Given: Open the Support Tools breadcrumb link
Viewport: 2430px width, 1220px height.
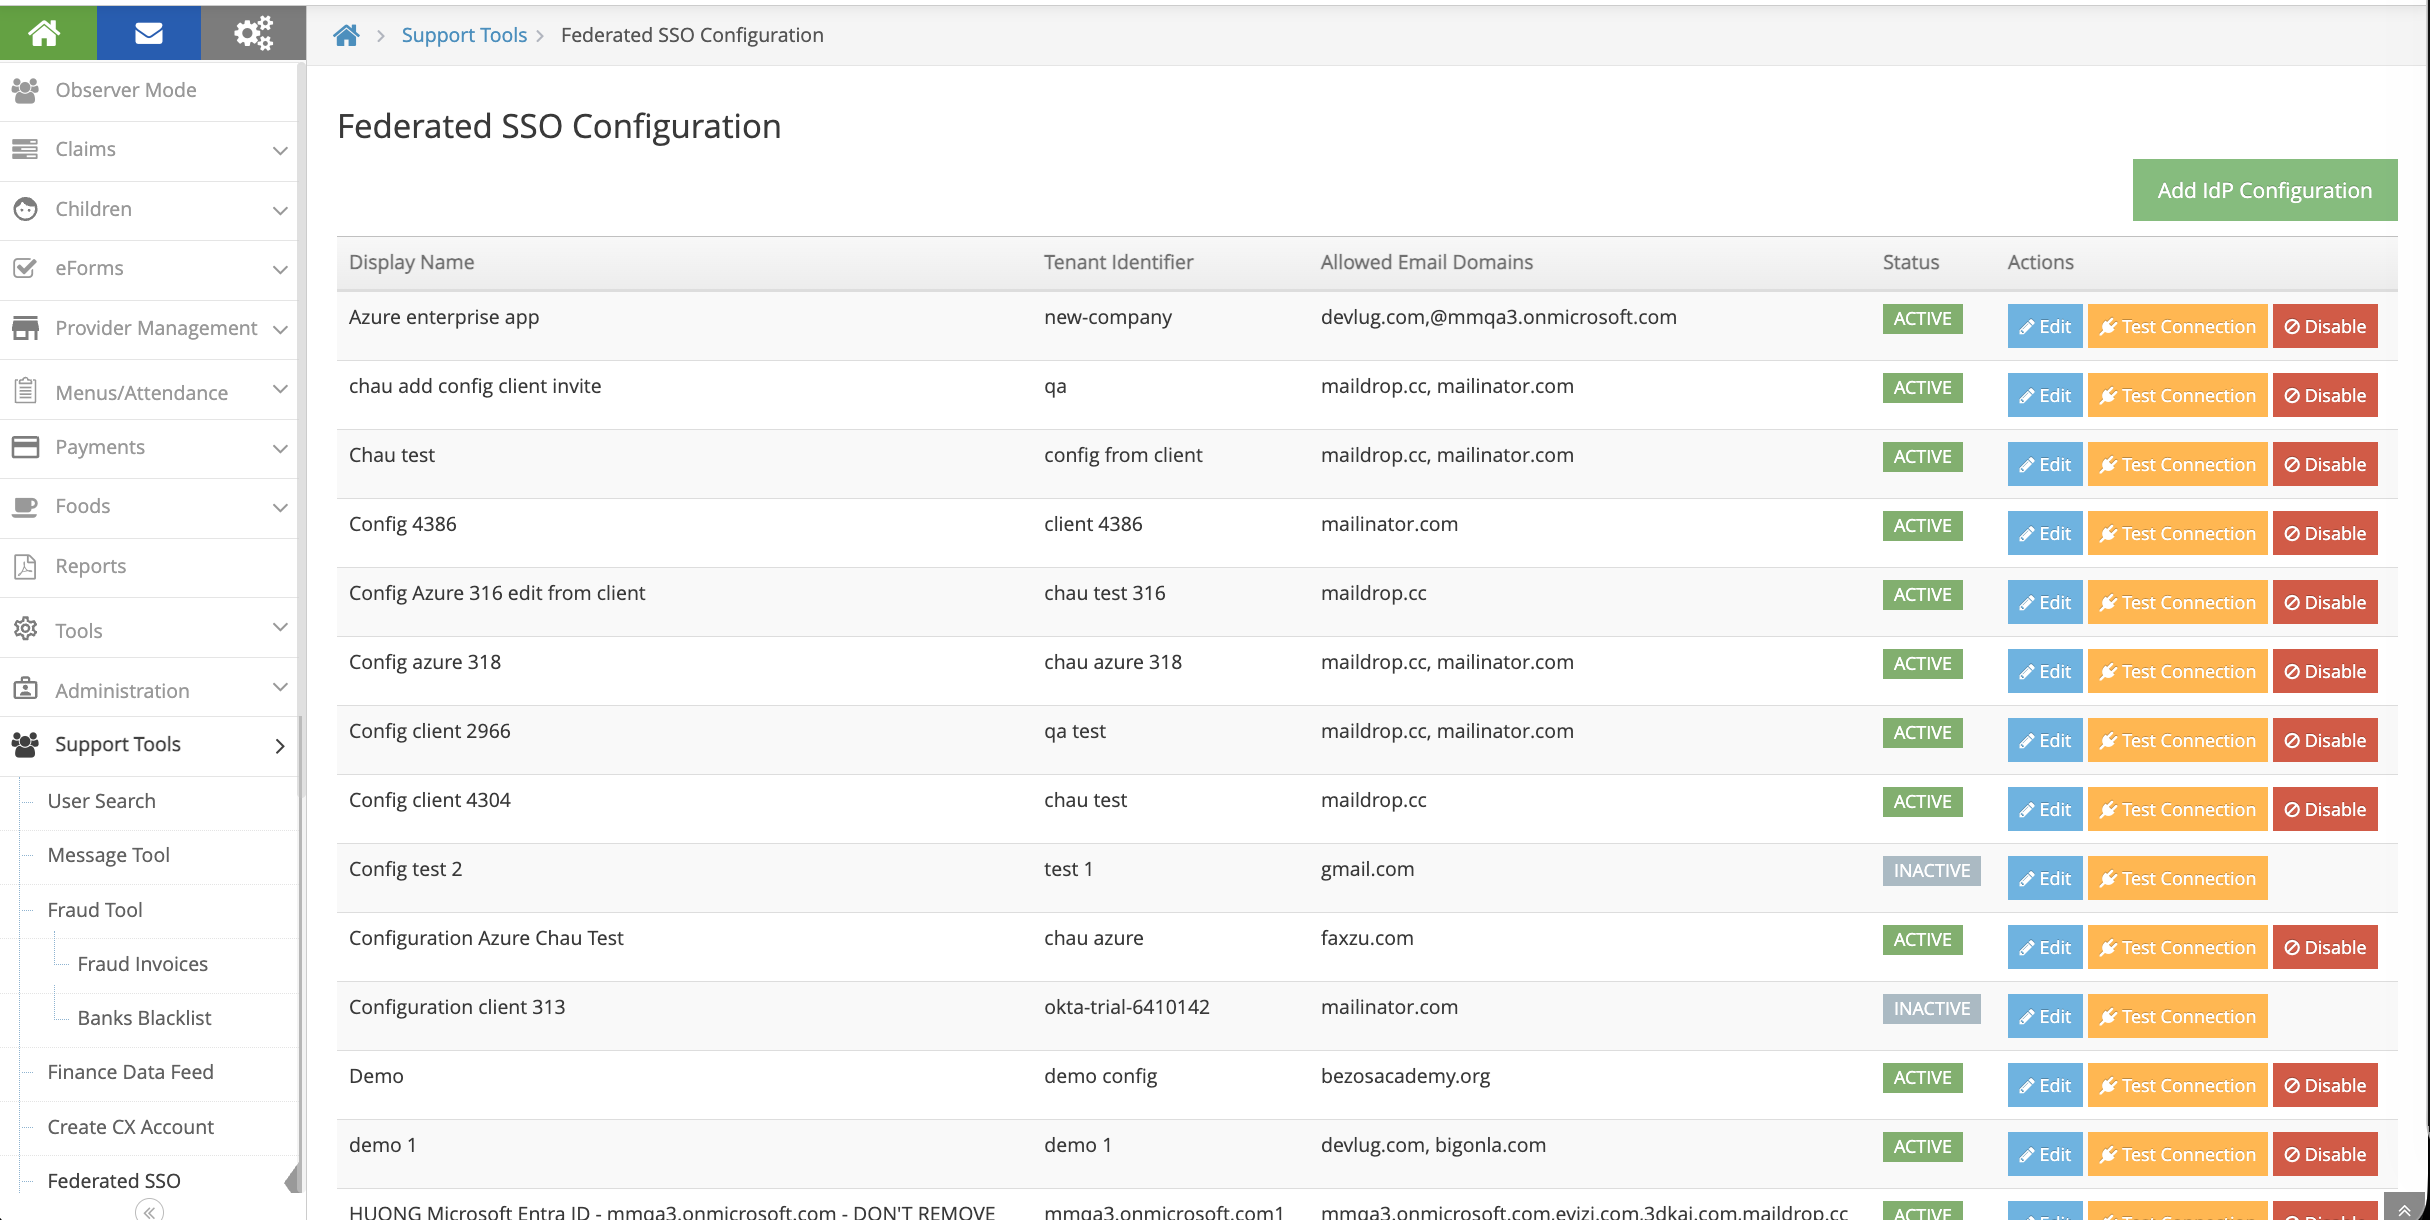Looking at the screenshot, I should (464, 34).
